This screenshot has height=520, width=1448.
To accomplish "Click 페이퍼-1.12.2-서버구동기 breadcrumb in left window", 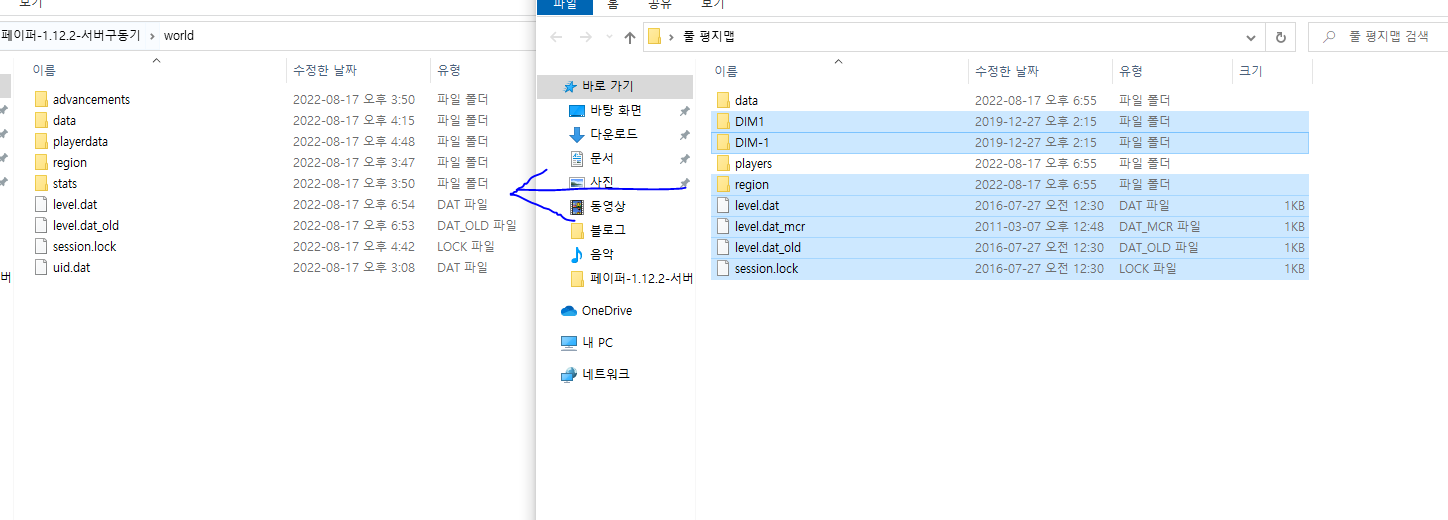I will click(x=71, y=35).
